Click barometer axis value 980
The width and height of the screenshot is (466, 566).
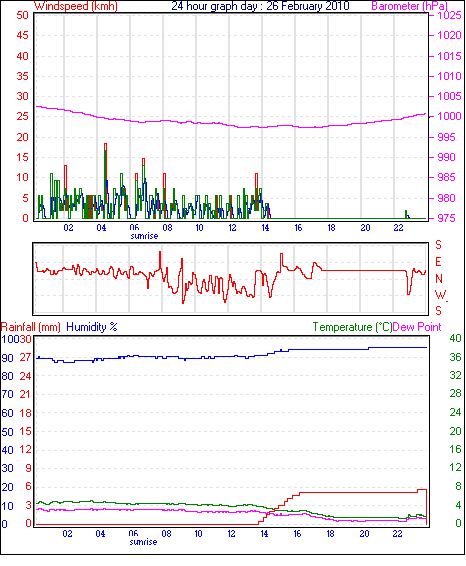tap(447, 198)
